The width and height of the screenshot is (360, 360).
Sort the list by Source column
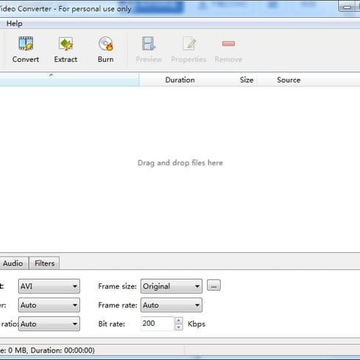pos(289,80)
